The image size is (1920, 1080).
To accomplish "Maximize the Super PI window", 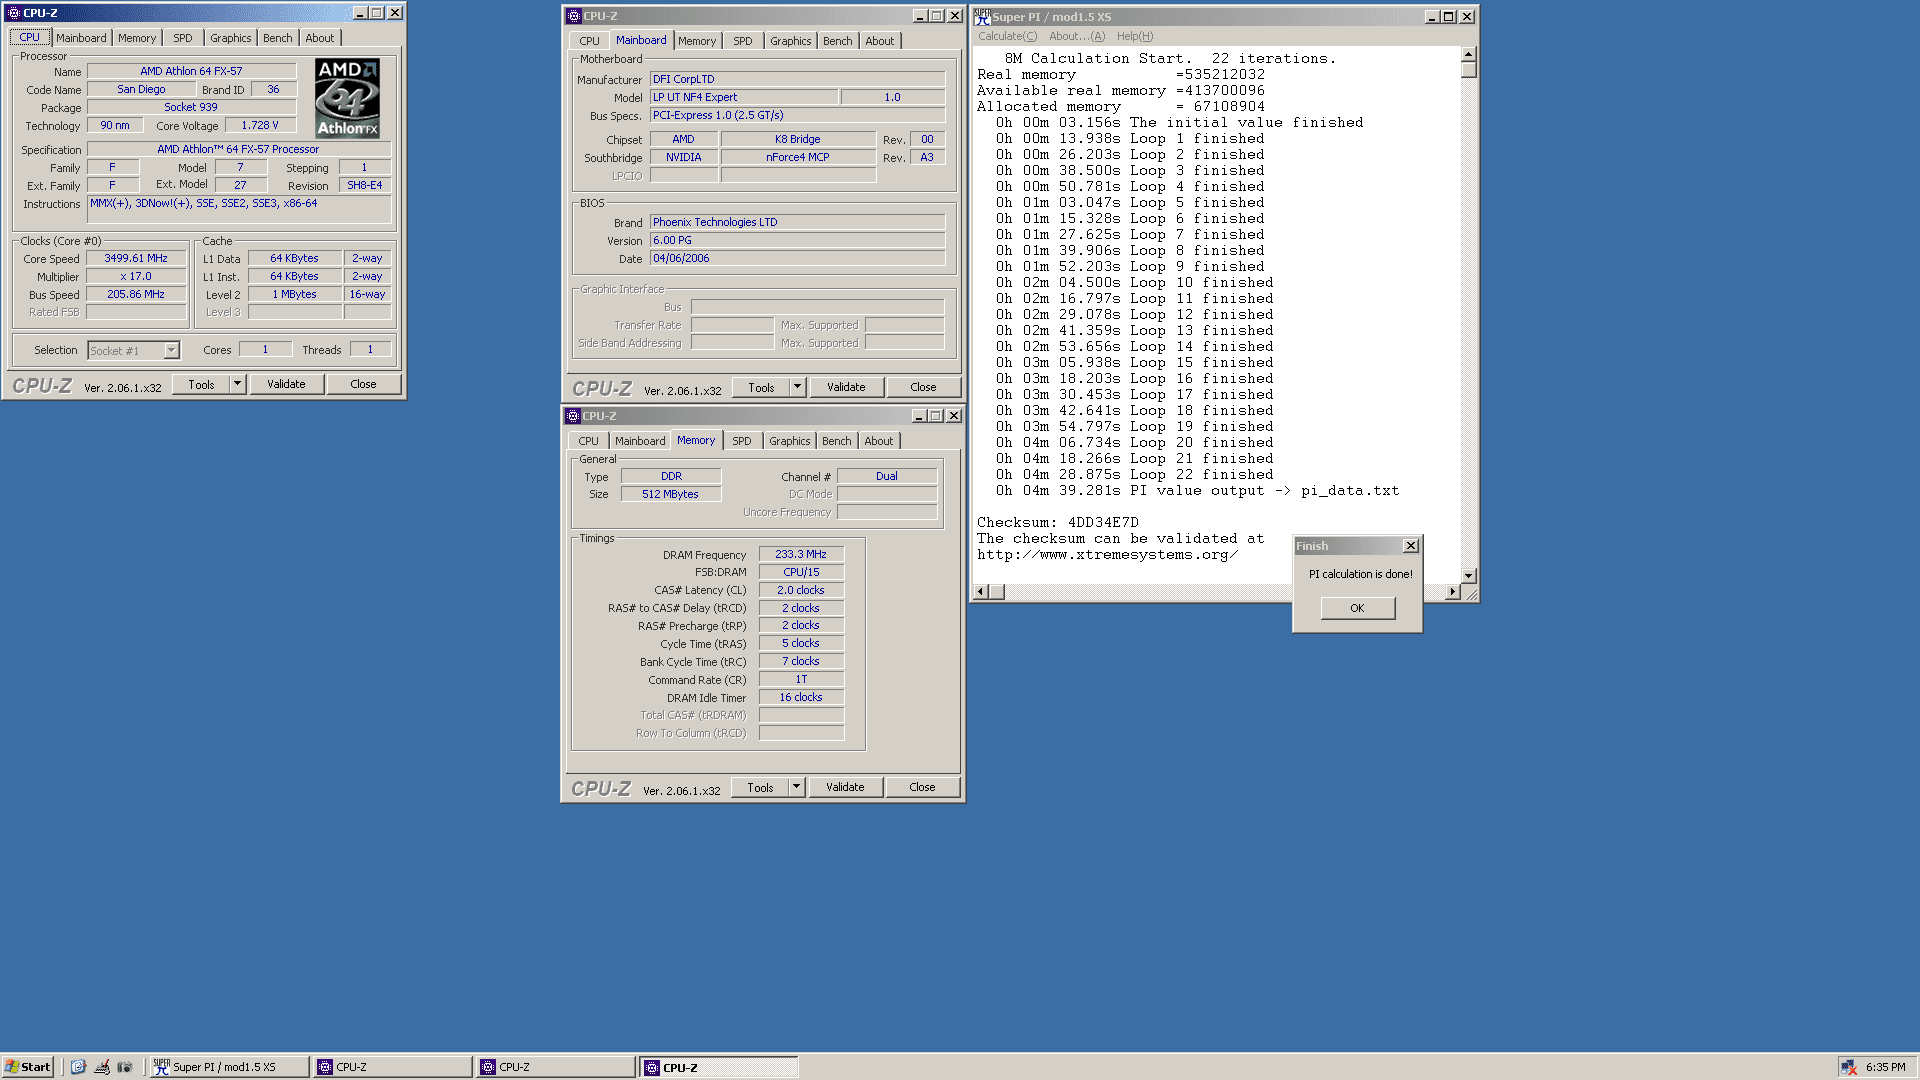I will (x=1448, y=17).
